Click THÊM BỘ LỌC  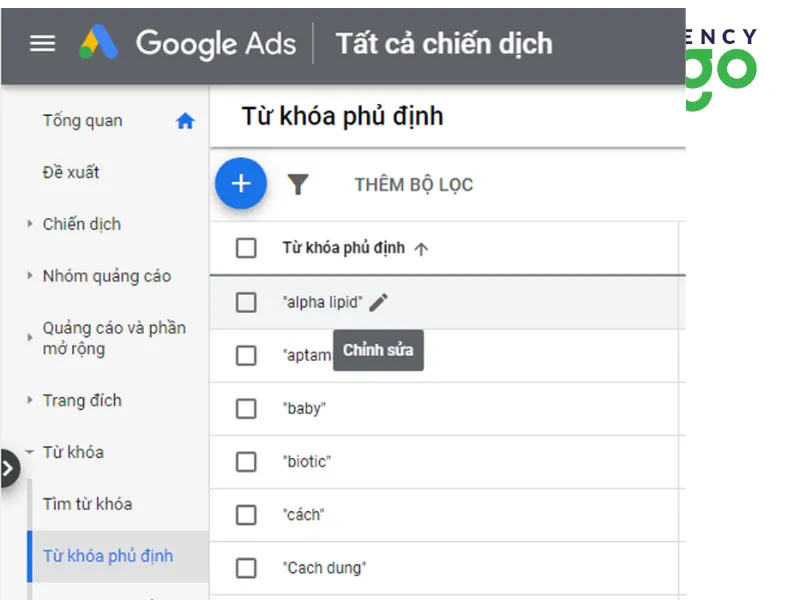coord(414,184)
